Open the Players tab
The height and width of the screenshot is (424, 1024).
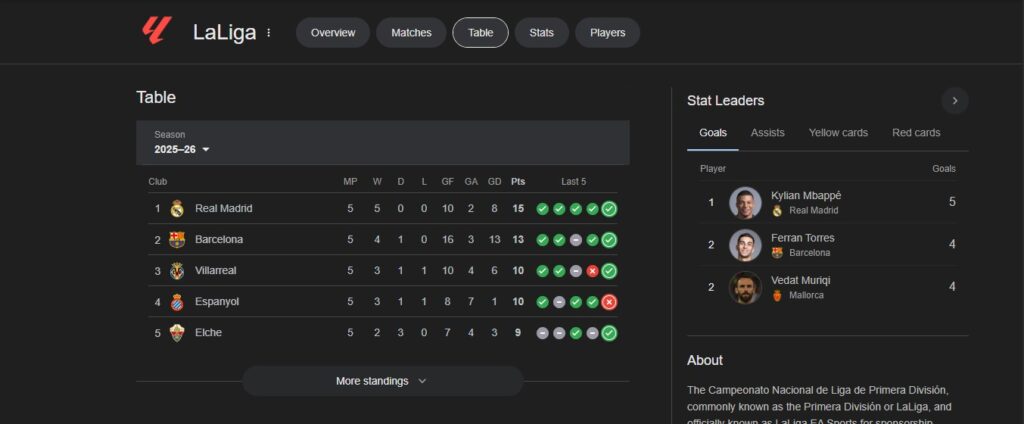coord(607,33)
